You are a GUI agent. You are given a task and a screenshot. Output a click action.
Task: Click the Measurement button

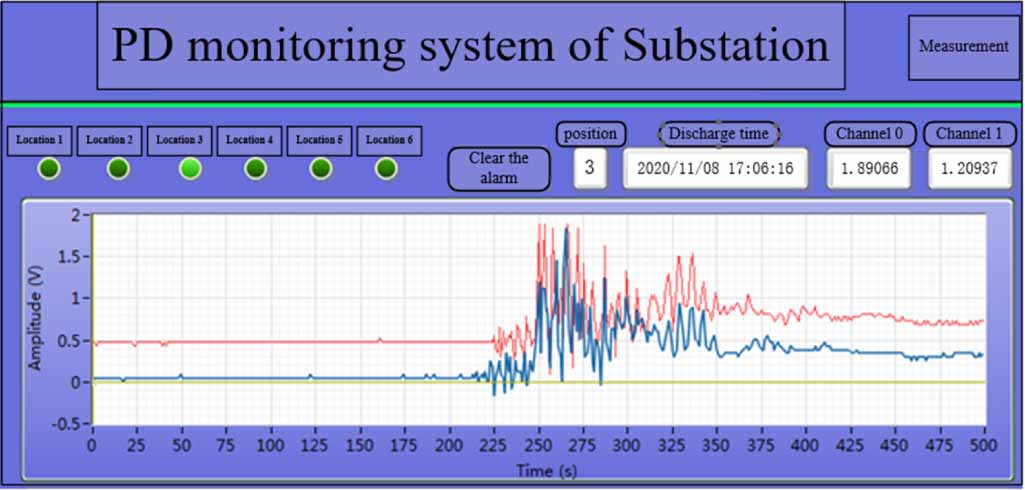964,47
